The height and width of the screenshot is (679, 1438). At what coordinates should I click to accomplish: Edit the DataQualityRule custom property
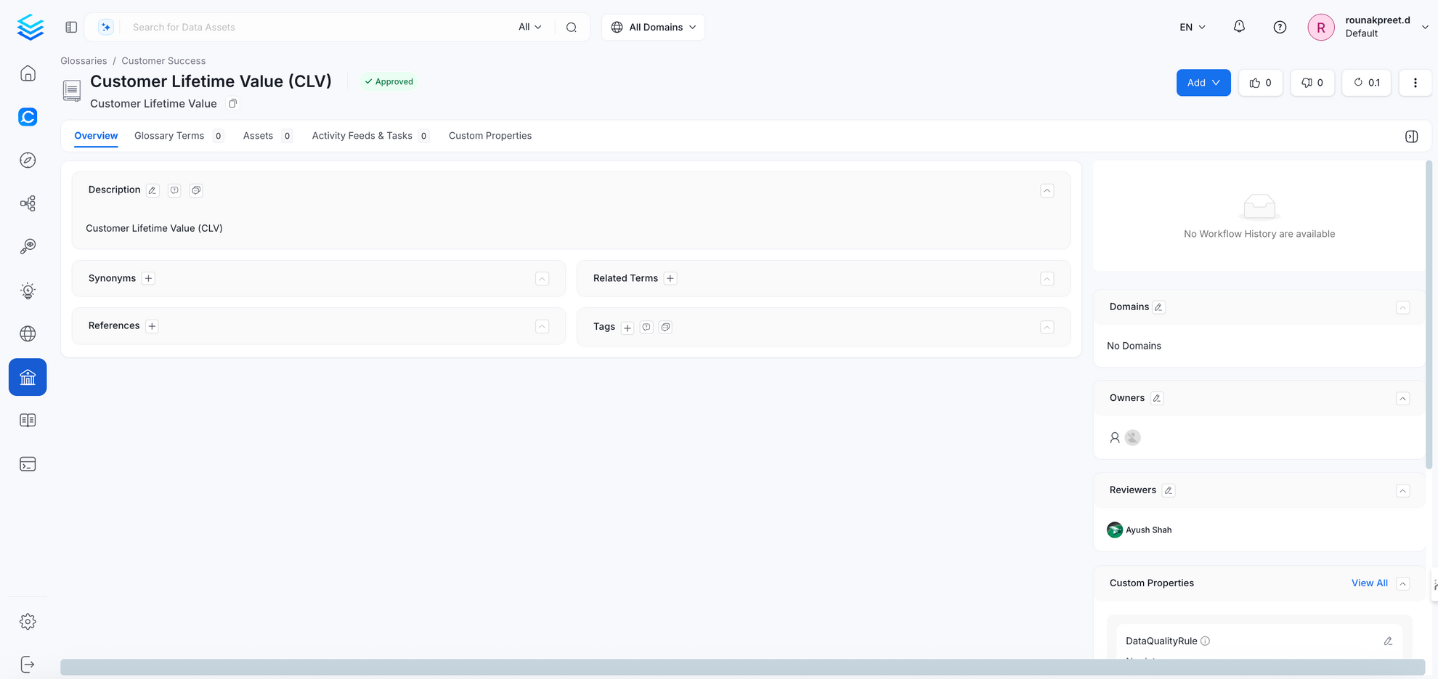(x=1388, y=641)
